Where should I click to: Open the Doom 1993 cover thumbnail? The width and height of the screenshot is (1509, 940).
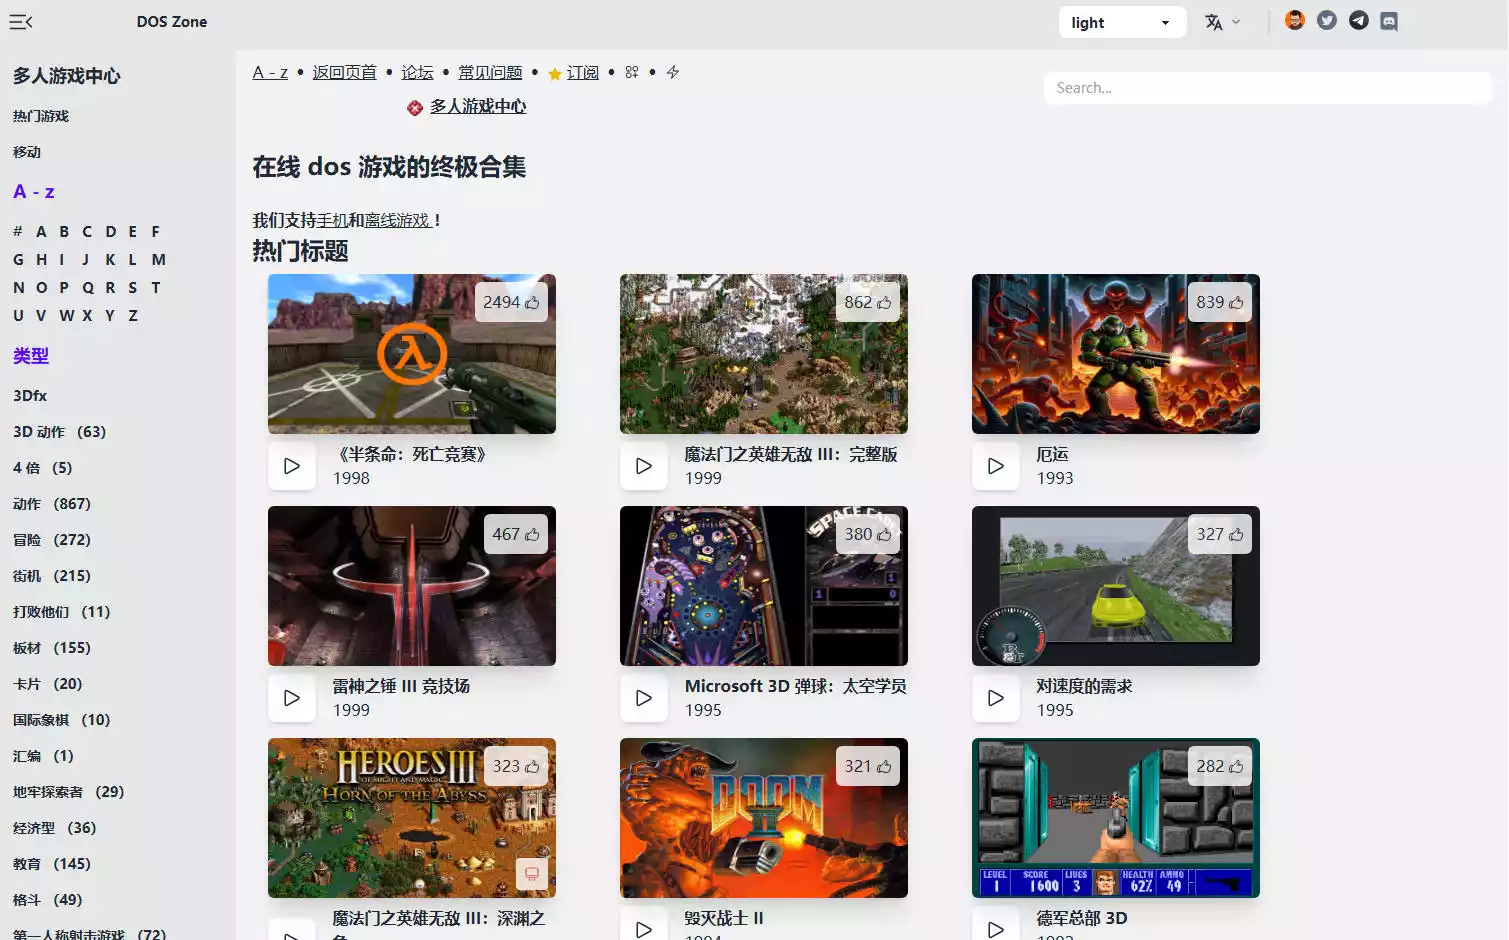click(1116, 354)
